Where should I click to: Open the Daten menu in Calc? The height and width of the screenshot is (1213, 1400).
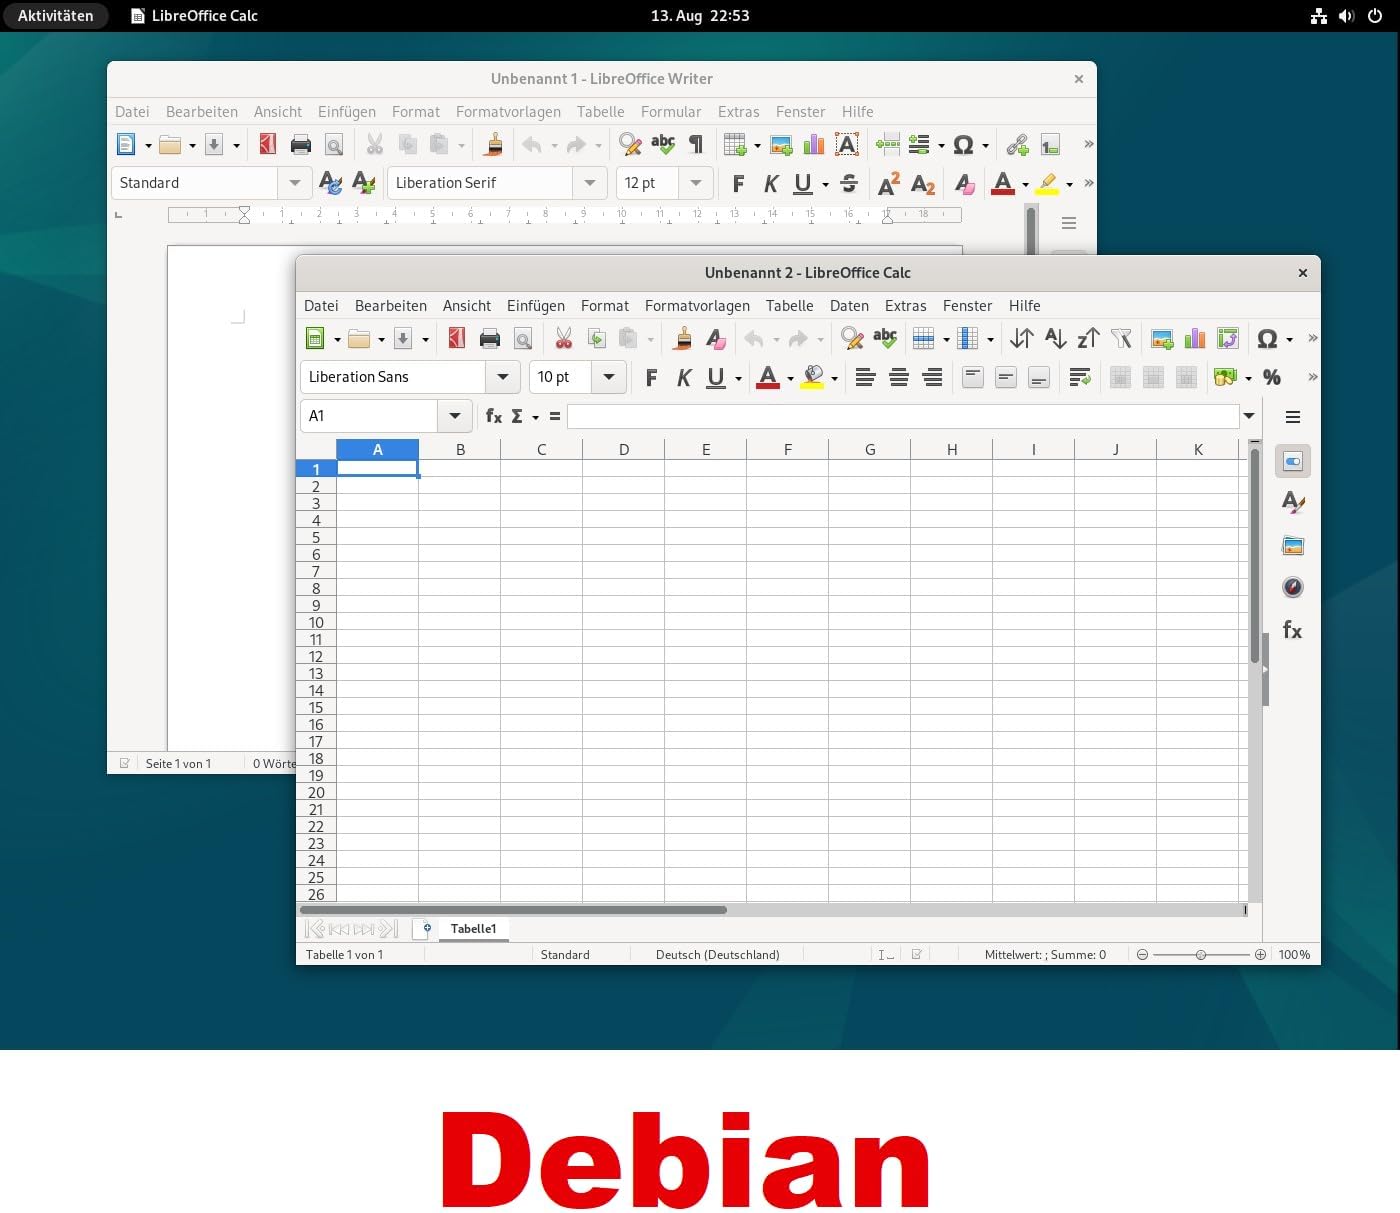point(849,306)
